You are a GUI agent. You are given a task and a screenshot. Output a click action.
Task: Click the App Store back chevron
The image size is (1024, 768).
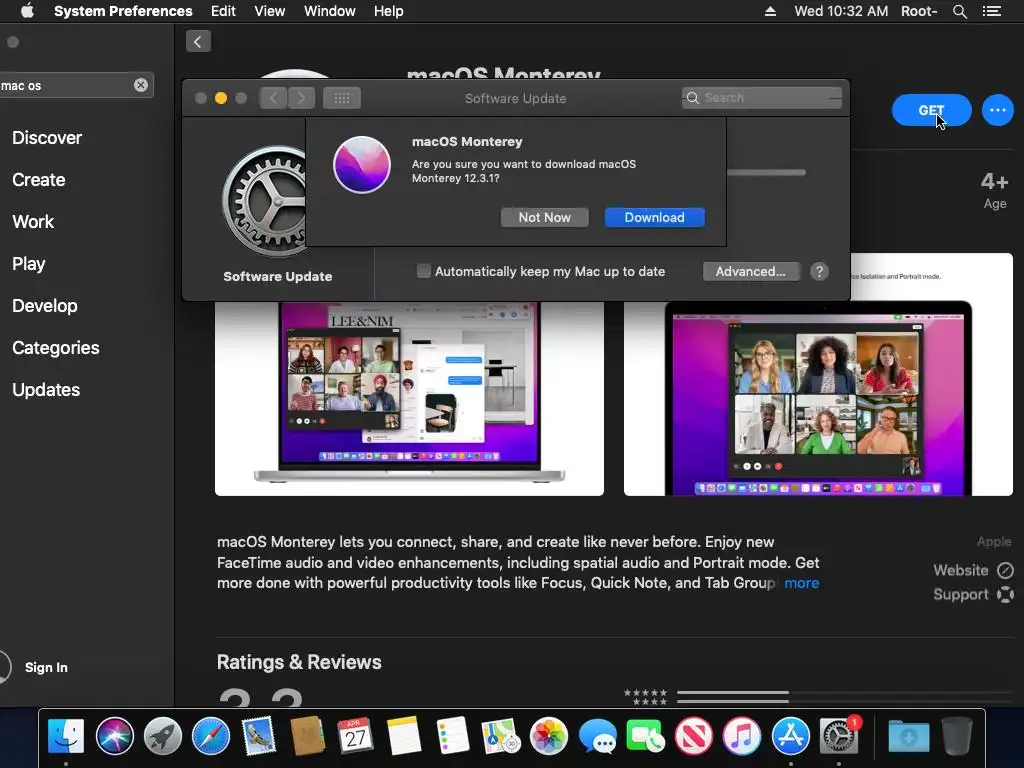pos(198,42)
